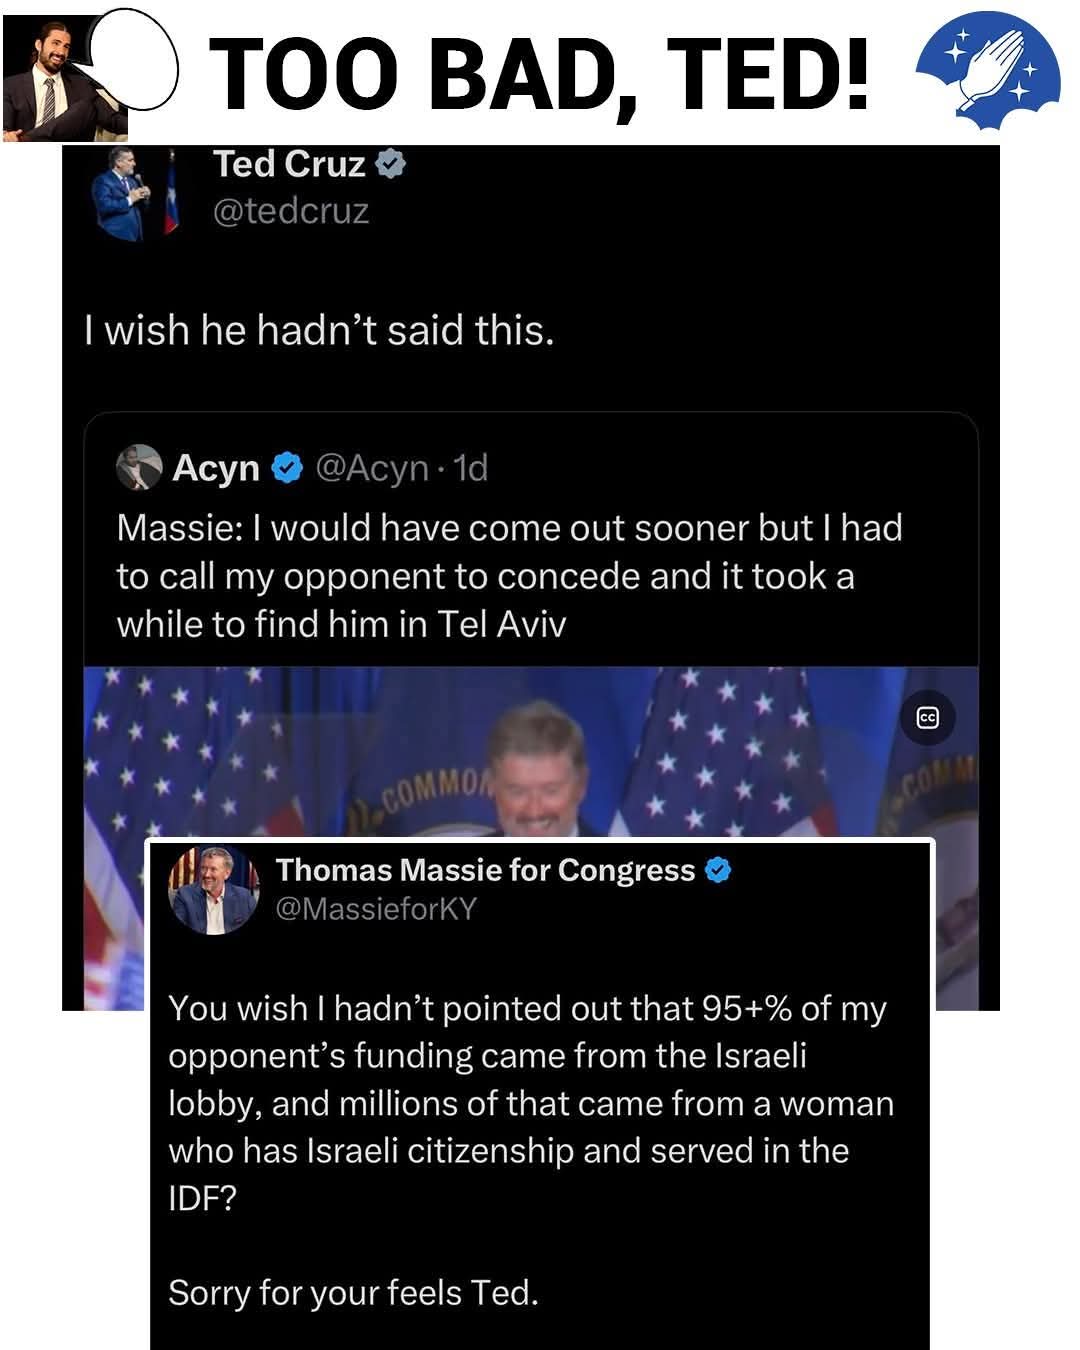This screenshot has width=1080, height=1350.
Task: Open the @tedcruz handle
Action: (291, 211)
